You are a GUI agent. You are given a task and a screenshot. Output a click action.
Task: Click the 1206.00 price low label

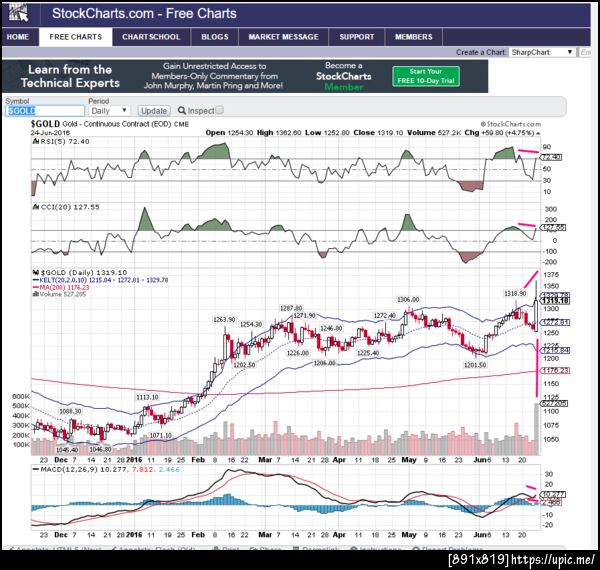324,363
